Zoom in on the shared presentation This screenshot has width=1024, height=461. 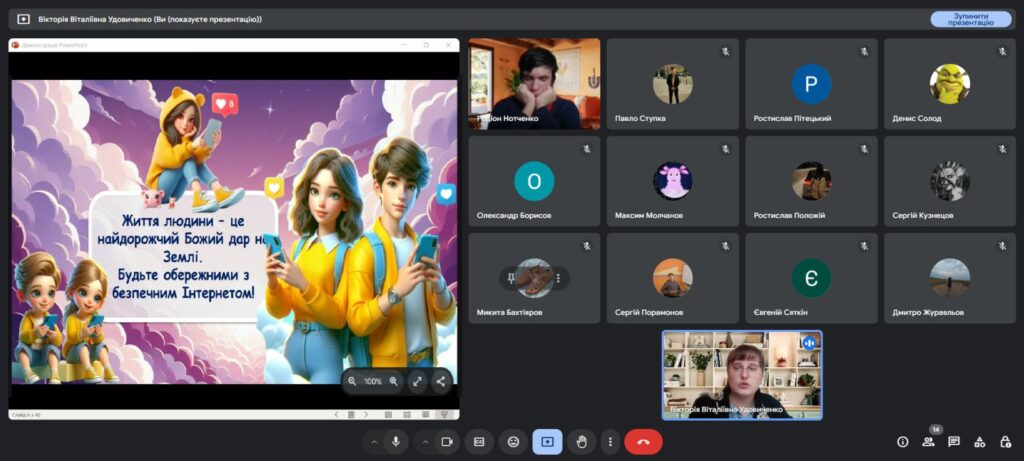pyautogui.click(x=394, y=381)
